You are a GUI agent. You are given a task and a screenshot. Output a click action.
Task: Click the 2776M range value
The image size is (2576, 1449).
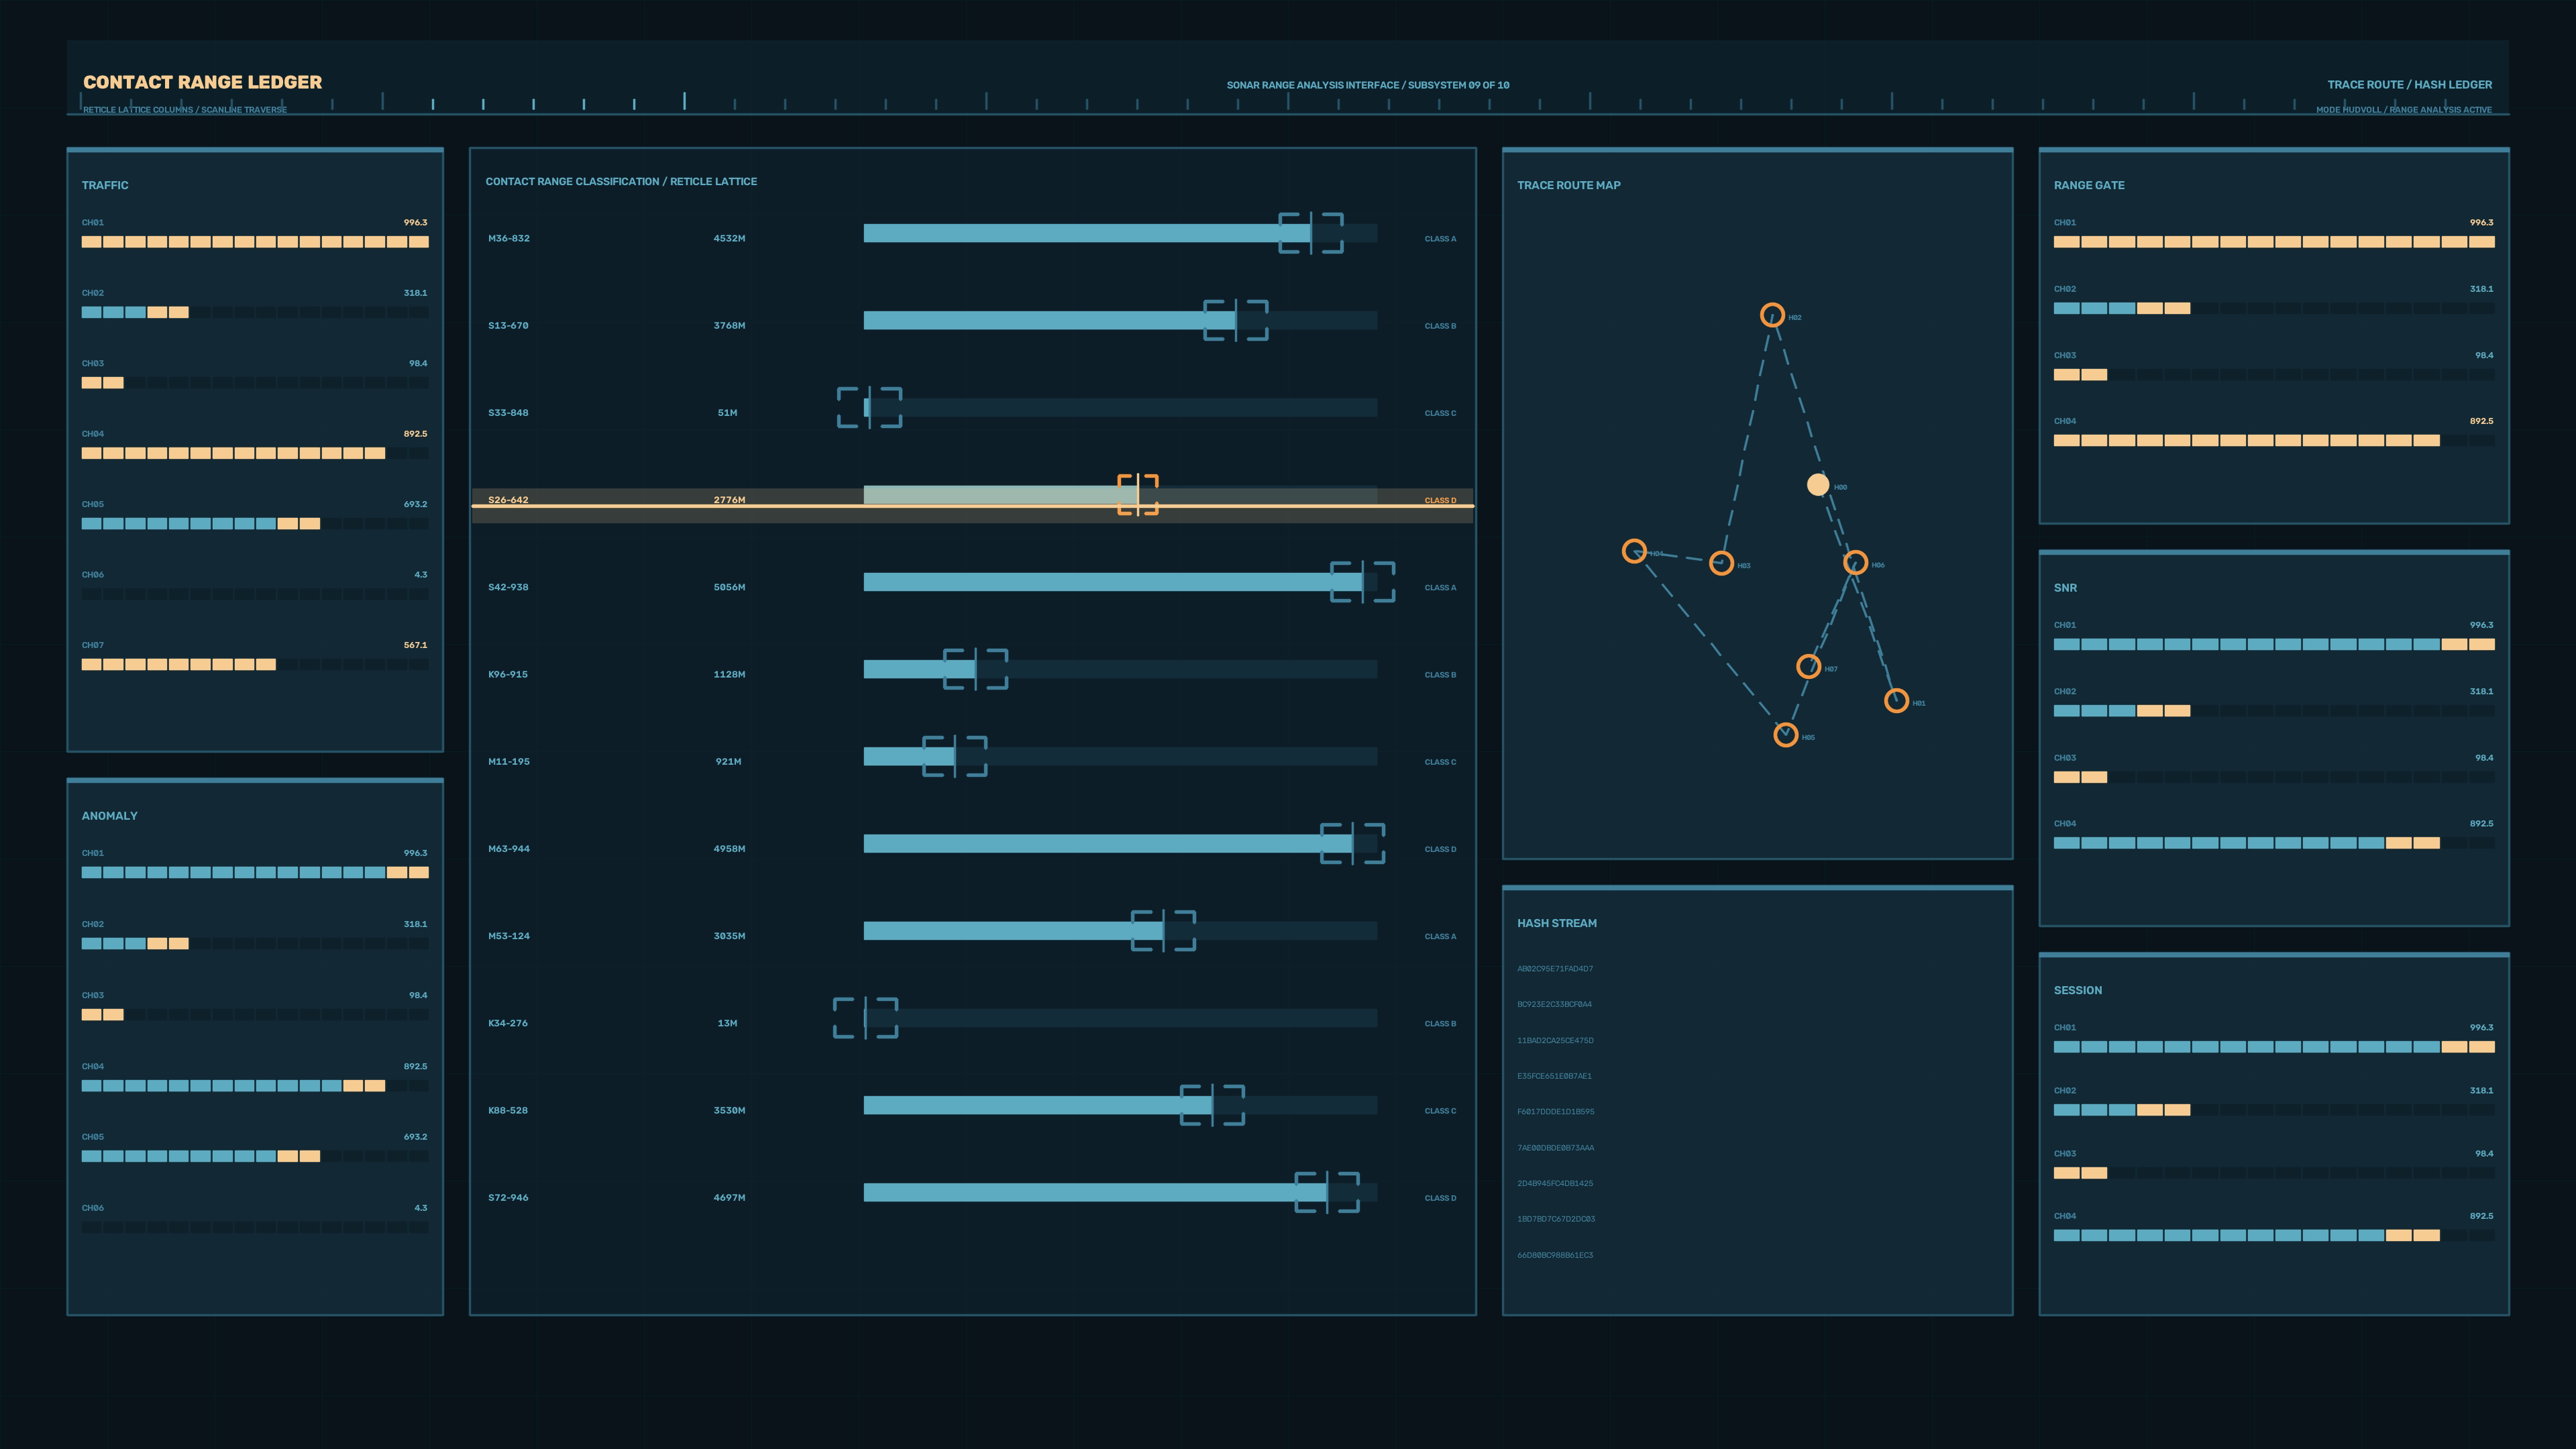(729, 499)
